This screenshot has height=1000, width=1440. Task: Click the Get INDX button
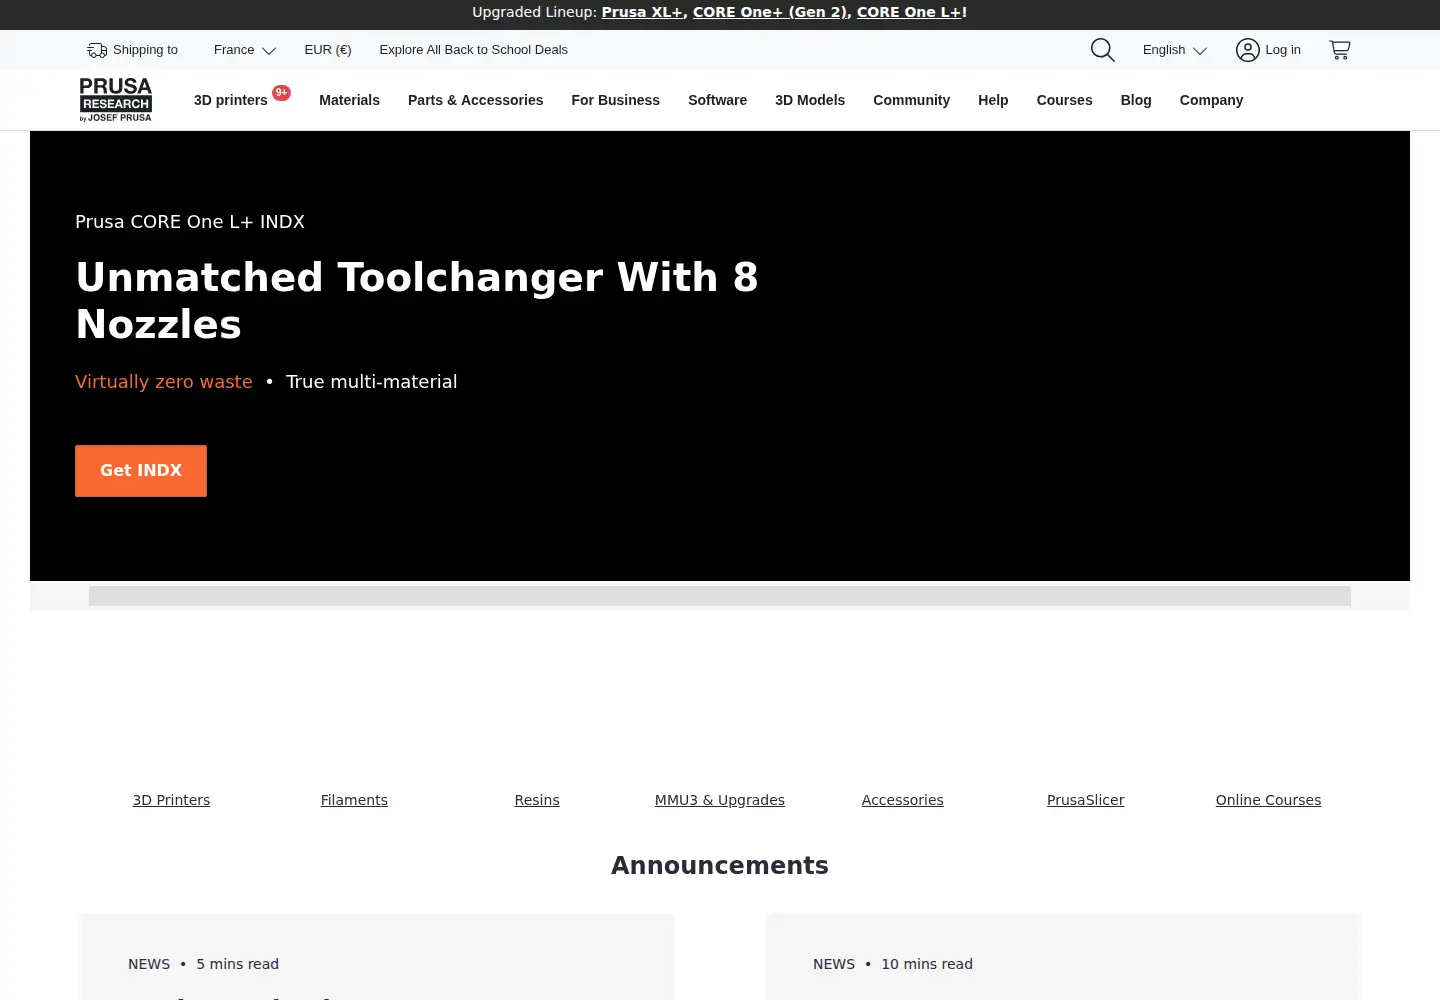pos(141,471)
